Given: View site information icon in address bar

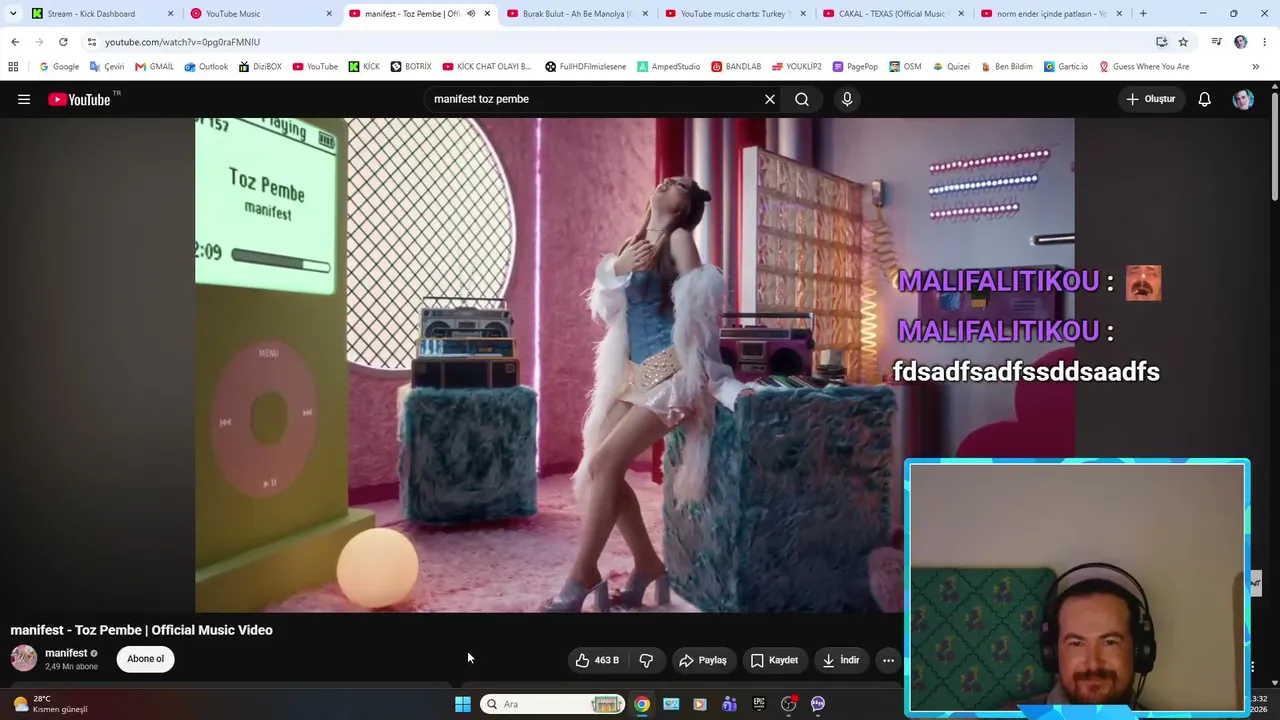Looking at the screenshot, I should click(x=92, y=42).
